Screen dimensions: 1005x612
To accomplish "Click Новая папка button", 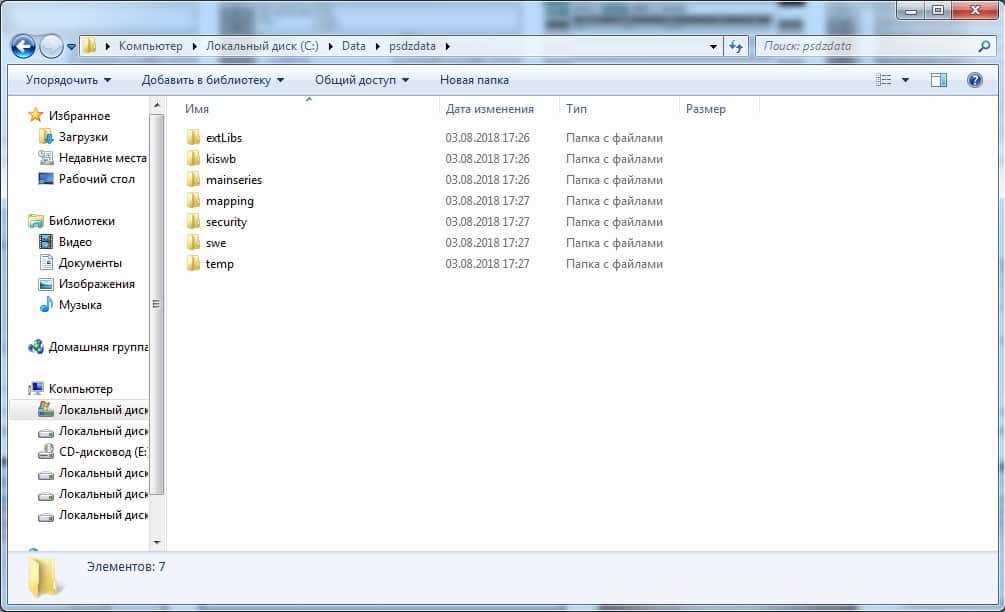I will point(474,80).
